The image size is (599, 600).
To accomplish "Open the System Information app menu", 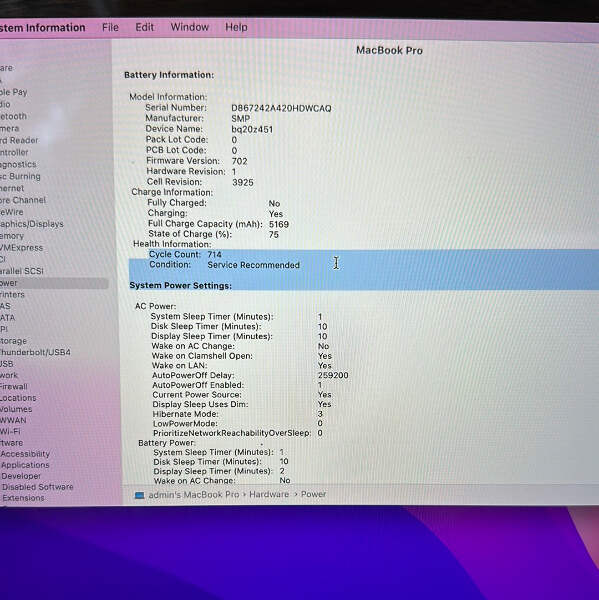I will coord(42,28).
